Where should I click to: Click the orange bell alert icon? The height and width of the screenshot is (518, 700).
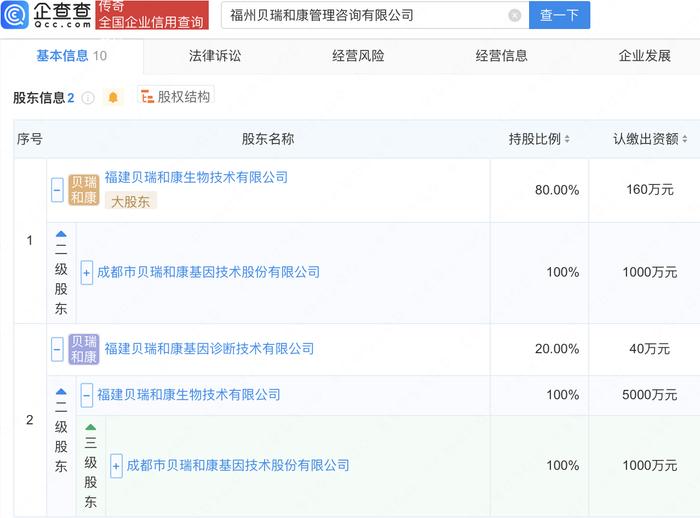click(113, 97)
